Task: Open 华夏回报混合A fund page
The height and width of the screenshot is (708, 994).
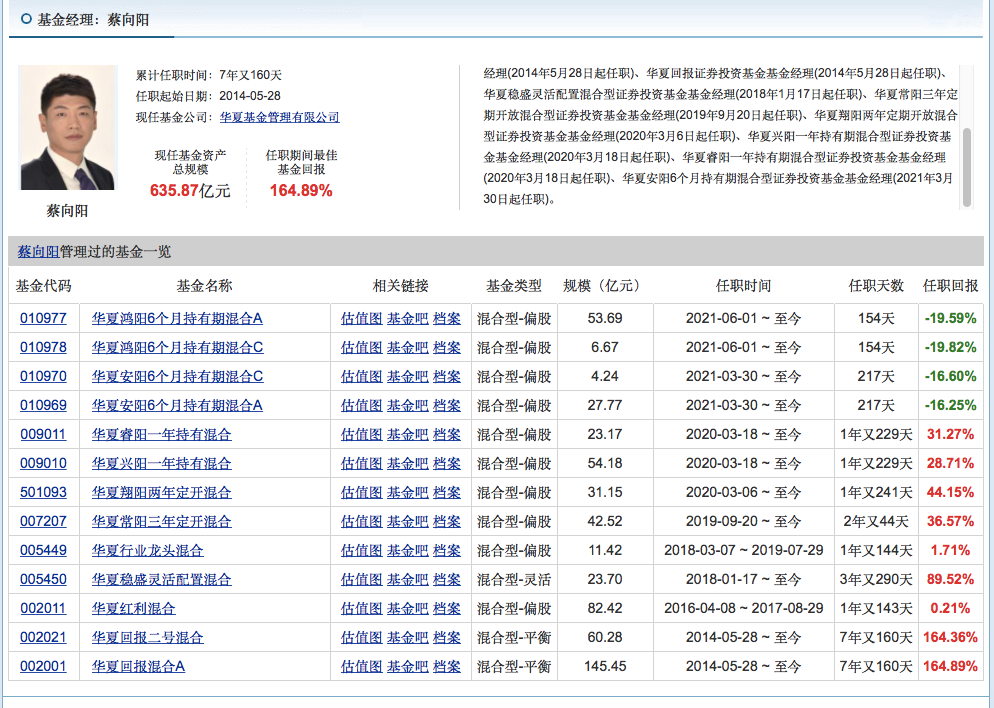Action: [138, 667]
